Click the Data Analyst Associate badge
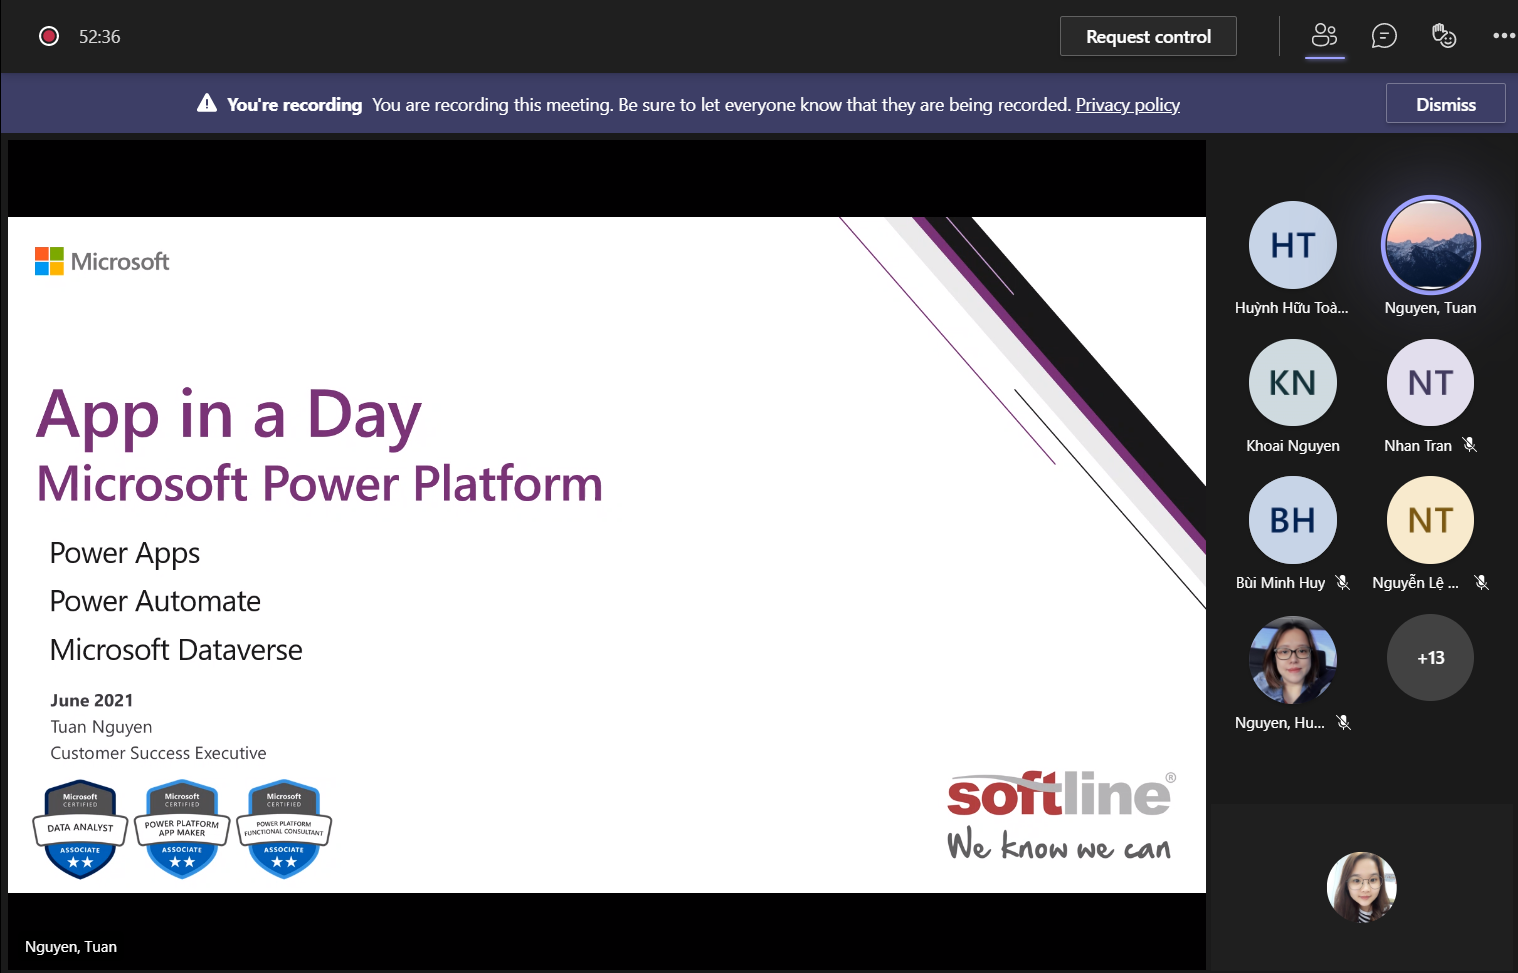The image size is (1518, 973). (x=81, y=829)
